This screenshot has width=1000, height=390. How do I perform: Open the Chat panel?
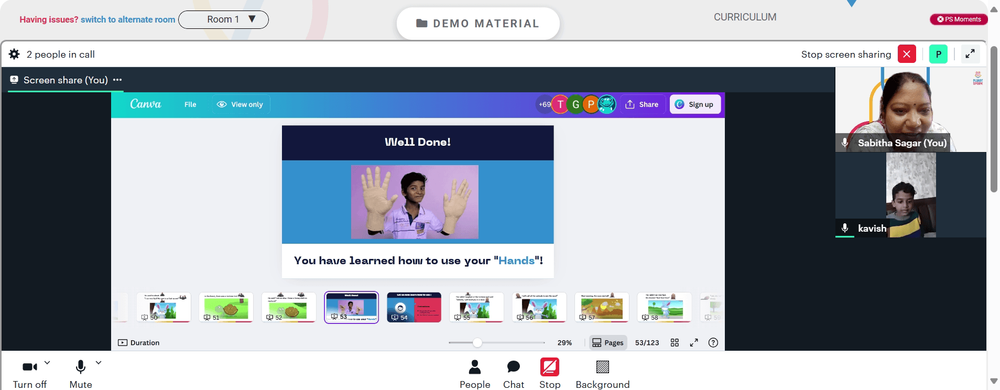[x=513, y=374]
